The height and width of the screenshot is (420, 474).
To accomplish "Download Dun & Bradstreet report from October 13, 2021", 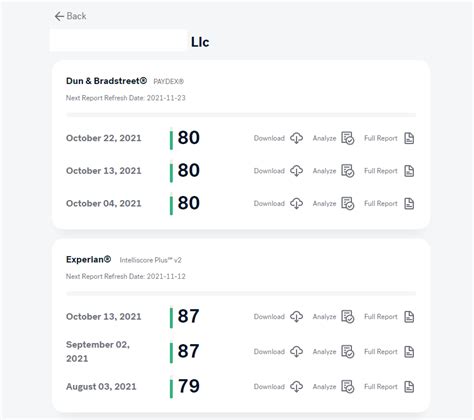I will pyautogui.click(x=296, y=171).
